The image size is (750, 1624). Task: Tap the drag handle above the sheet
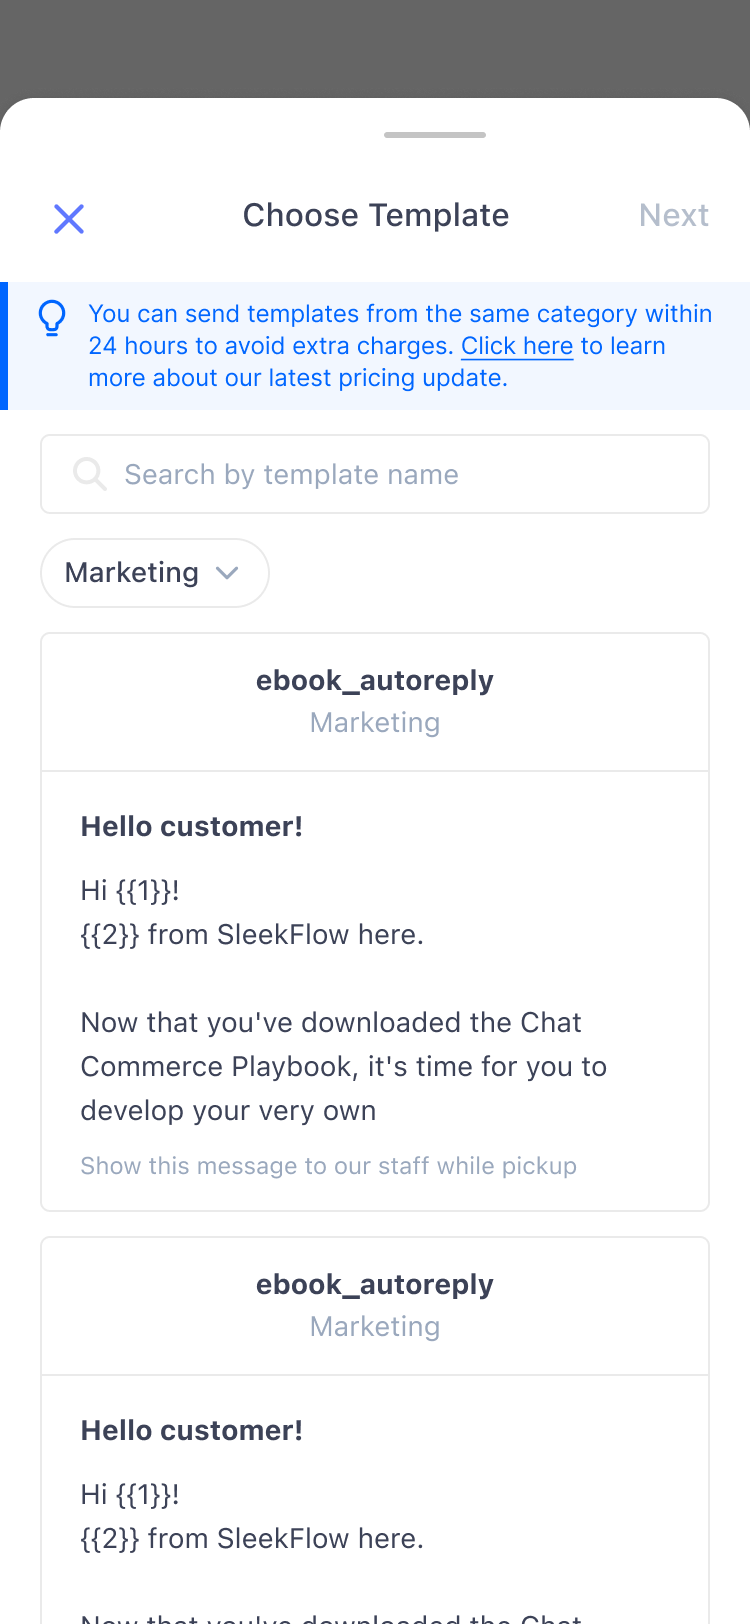coord(434,134)
